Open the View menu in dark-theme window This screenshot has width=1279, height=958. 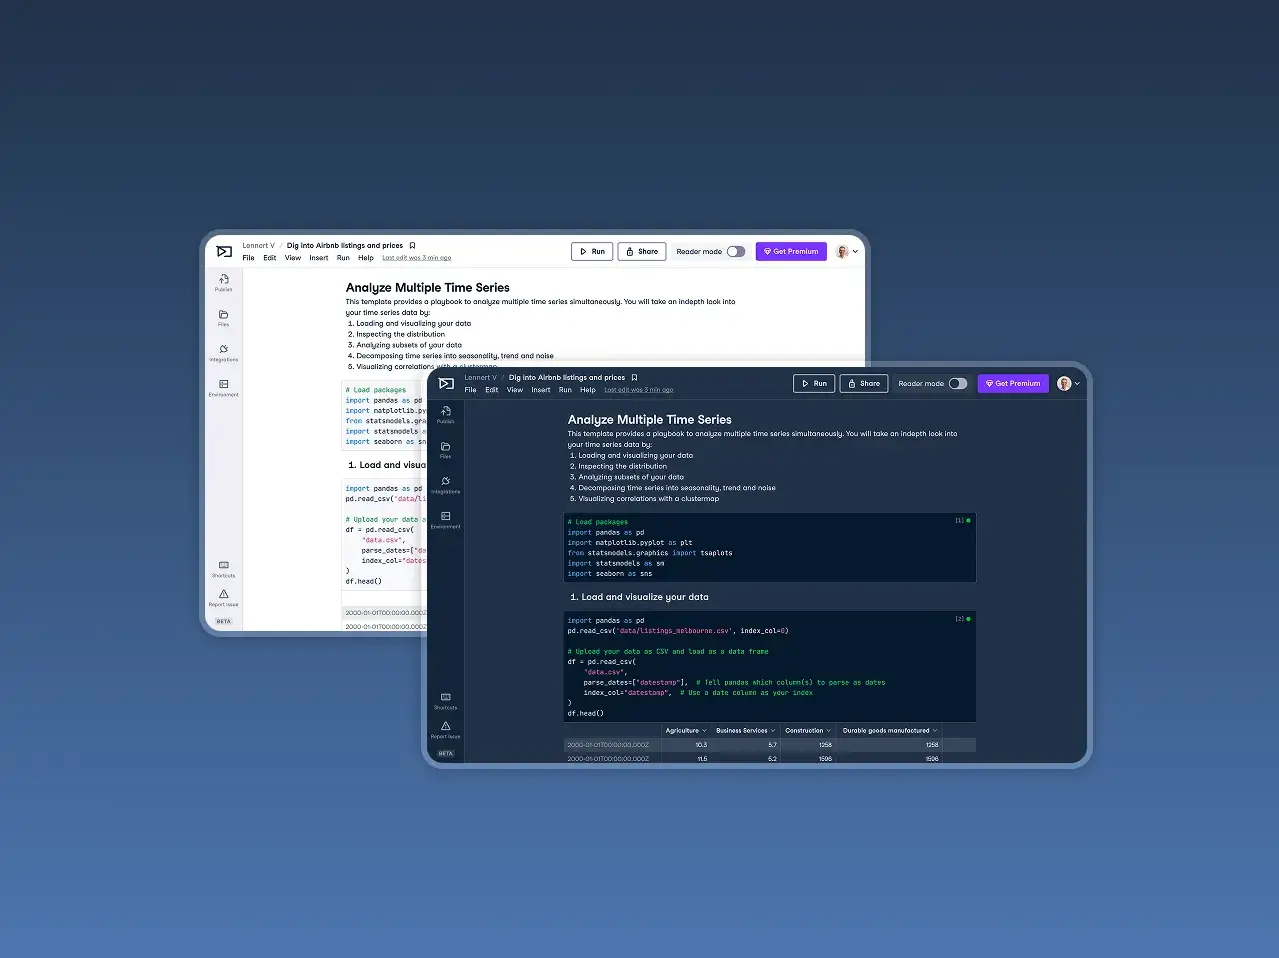click(x=514, y=390)
